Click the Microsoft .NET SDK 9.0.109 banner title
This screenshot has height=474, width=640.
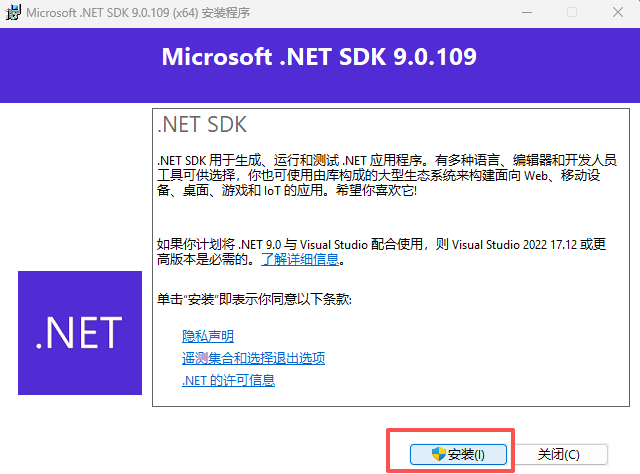pyautogui.click(x=319, y=56)
